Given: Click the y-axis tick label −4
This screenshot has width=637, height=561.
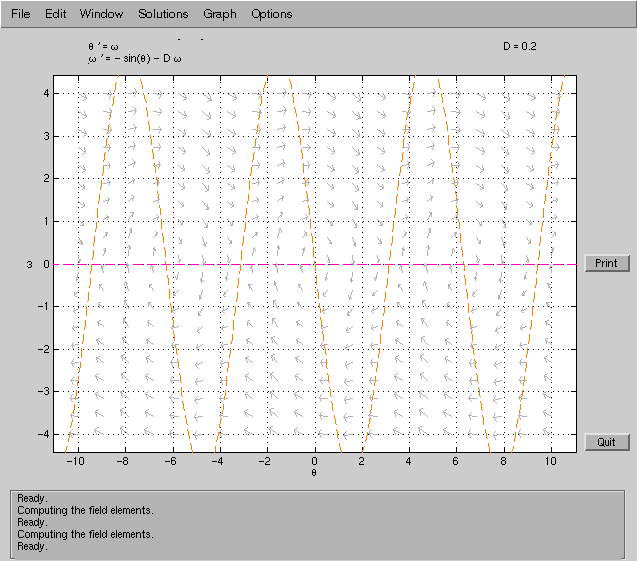Looking at the screenshot, I should [43, 434].
